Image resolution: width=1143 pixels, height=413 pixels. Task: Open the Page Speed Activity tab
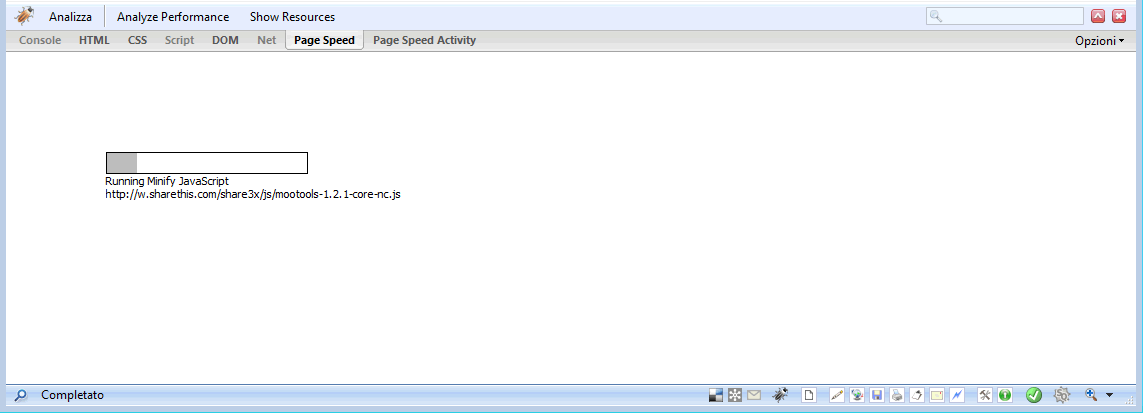point(424,40)
